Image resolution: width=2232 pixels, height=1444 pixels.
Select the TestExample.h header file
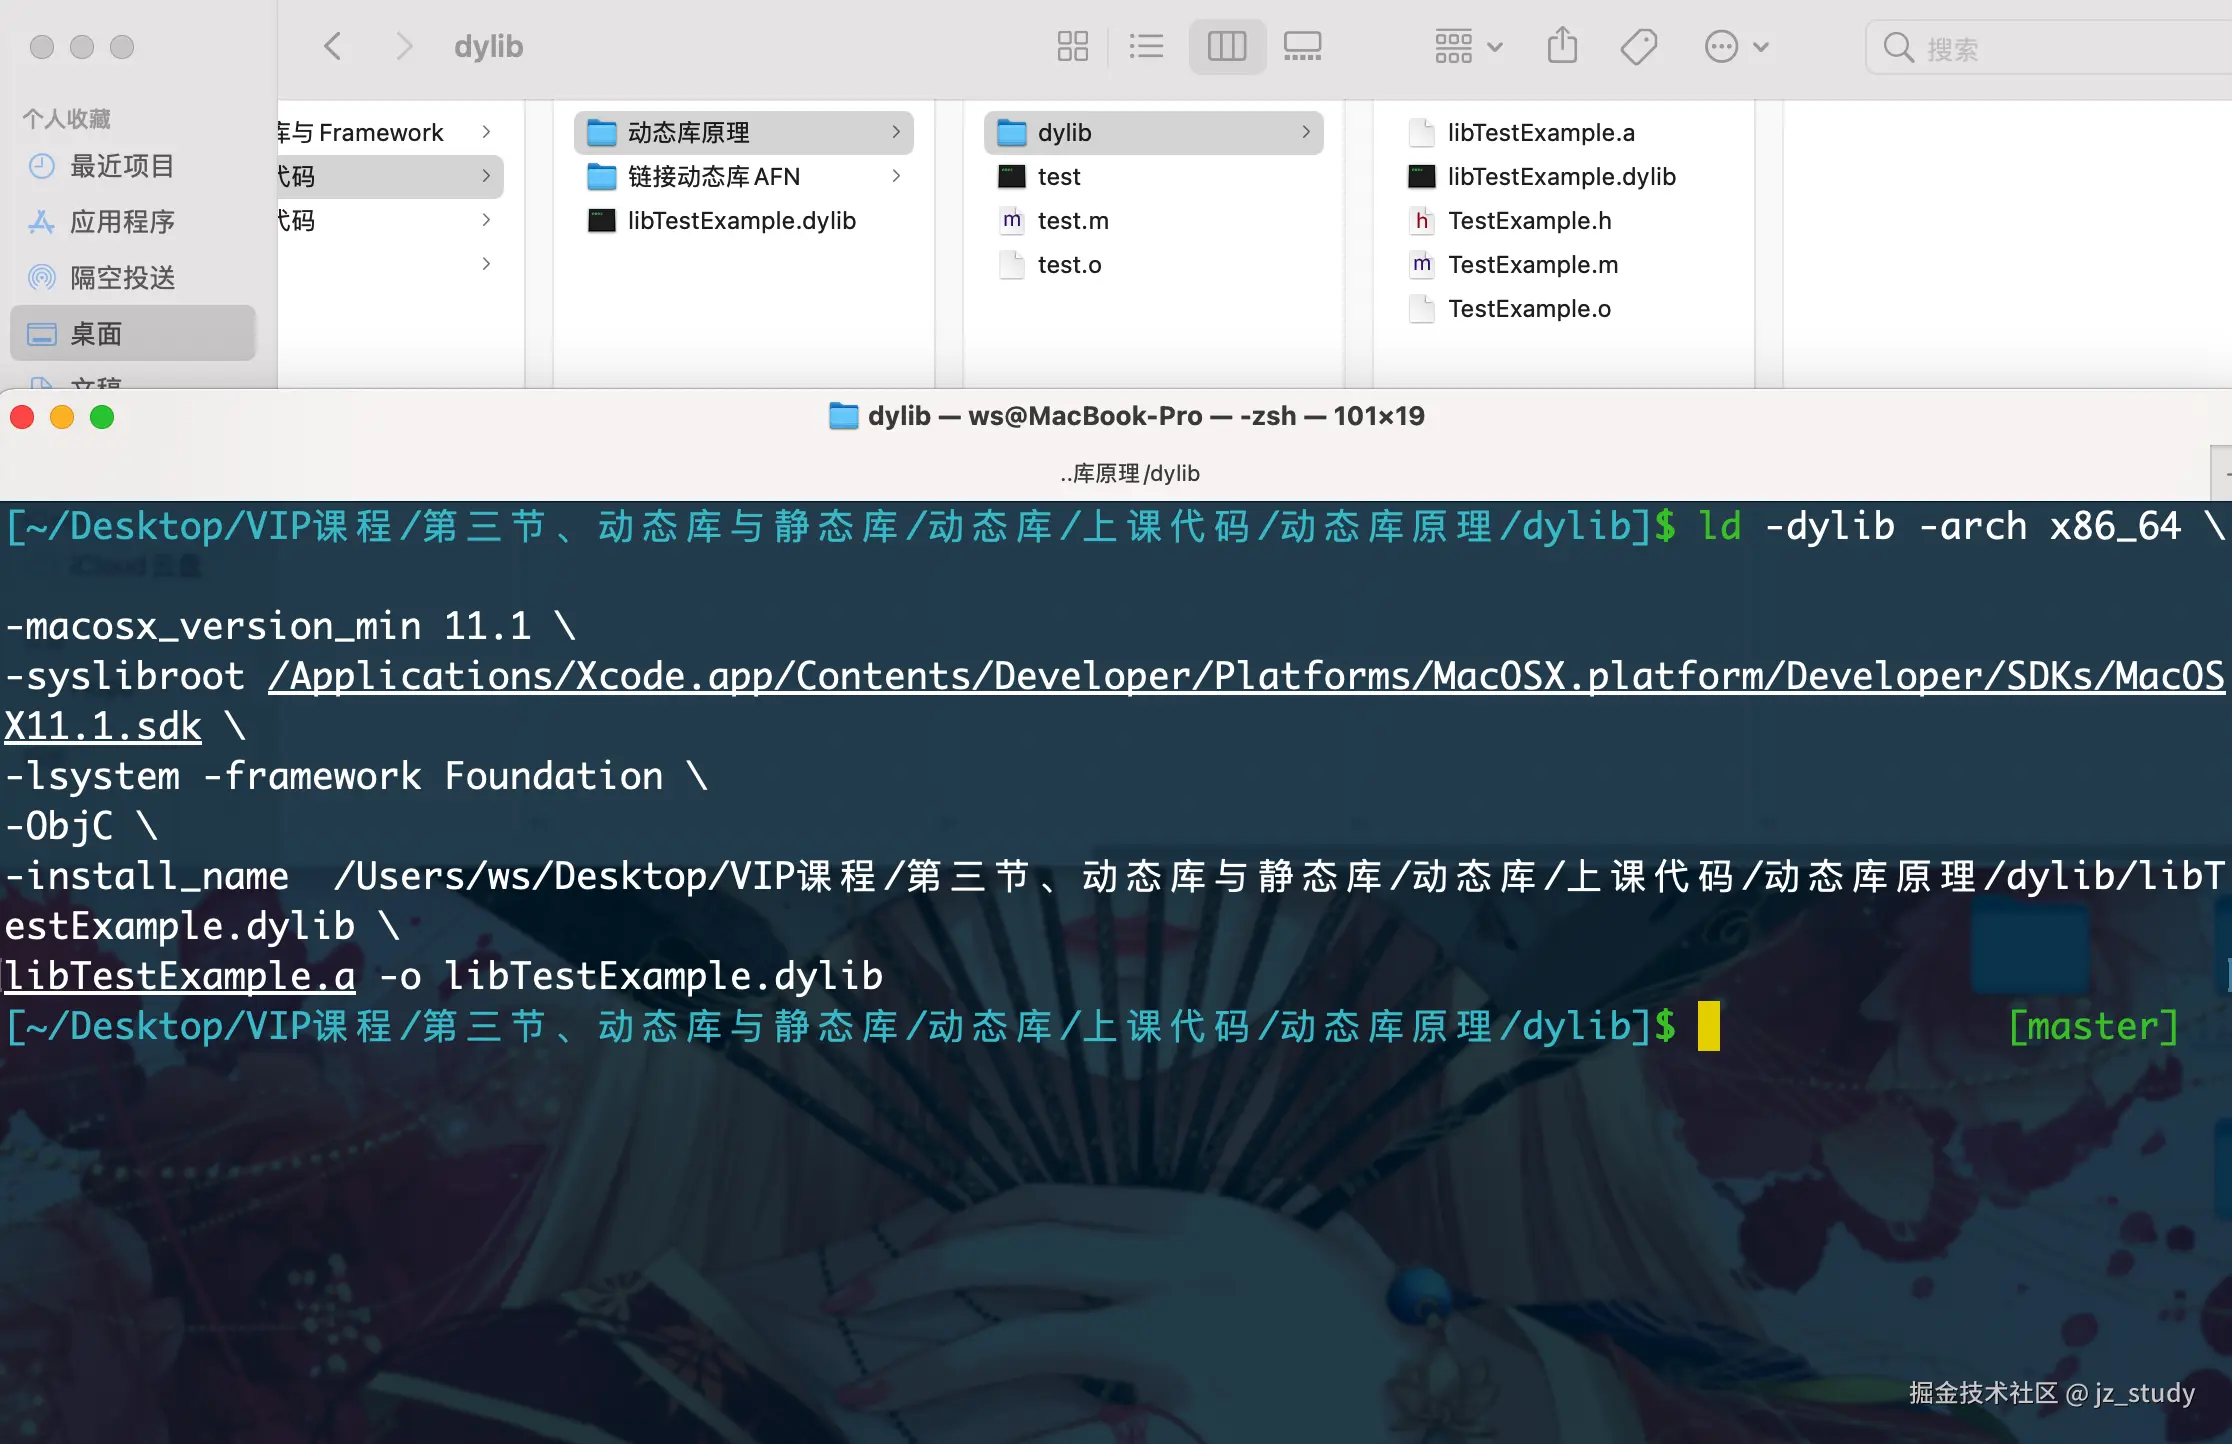pos(1529,221)
